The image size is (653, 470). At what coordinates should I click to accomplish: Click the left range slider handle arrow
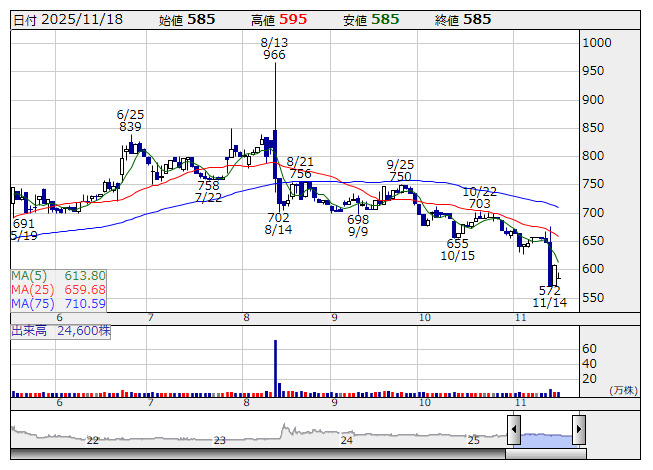tap(513, 429)
